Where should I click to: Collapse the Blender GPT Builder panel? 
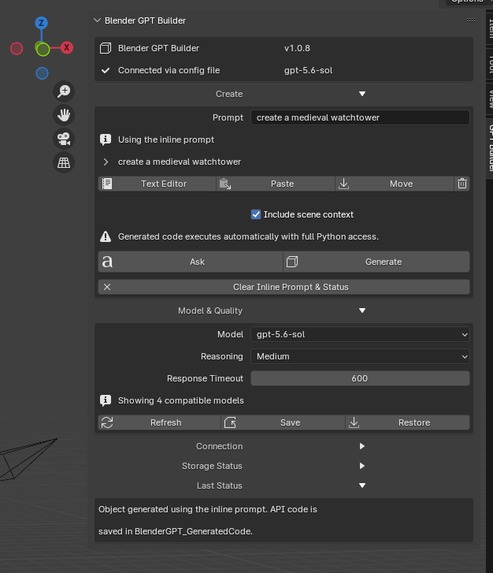point(97,20)
